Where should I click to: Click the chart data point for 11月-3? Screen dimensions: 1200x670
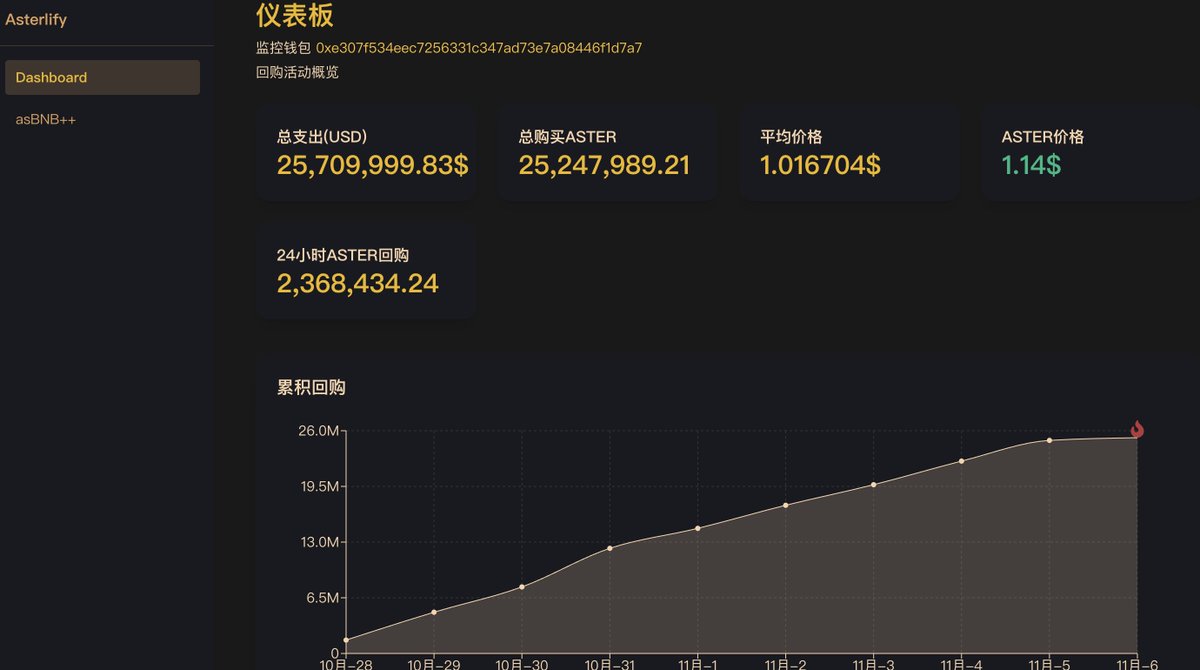tap(874, 485)
